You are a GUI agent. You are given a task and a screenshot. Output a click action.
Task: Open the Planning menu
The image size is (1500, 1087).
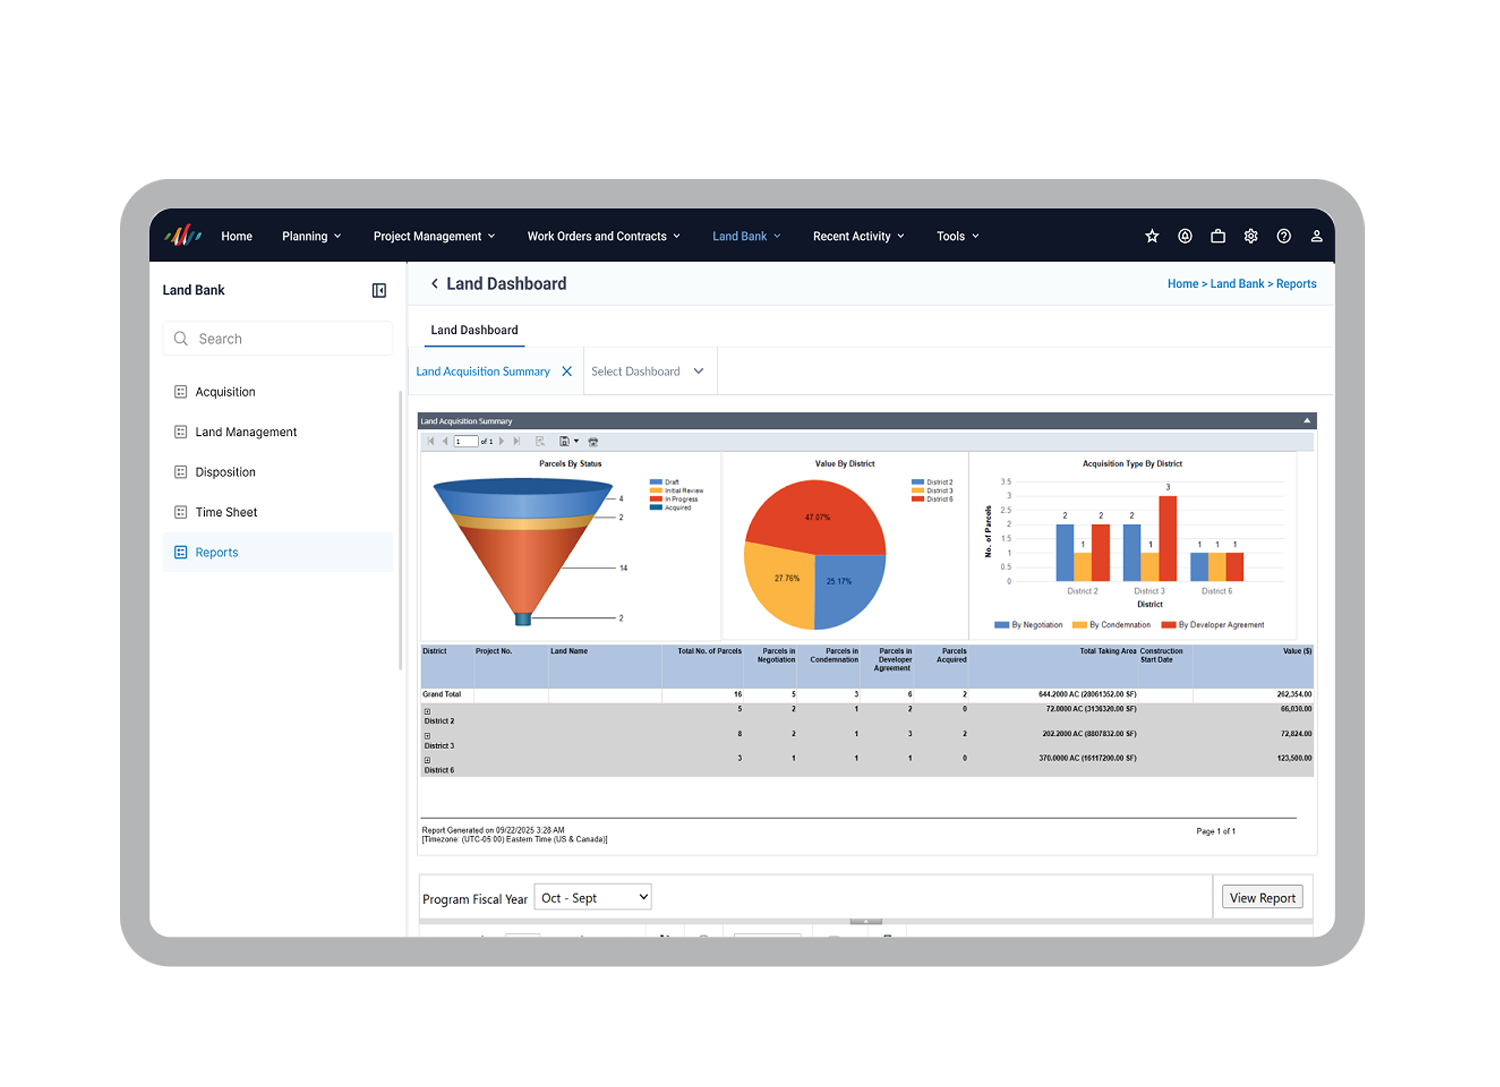point(311,236)
